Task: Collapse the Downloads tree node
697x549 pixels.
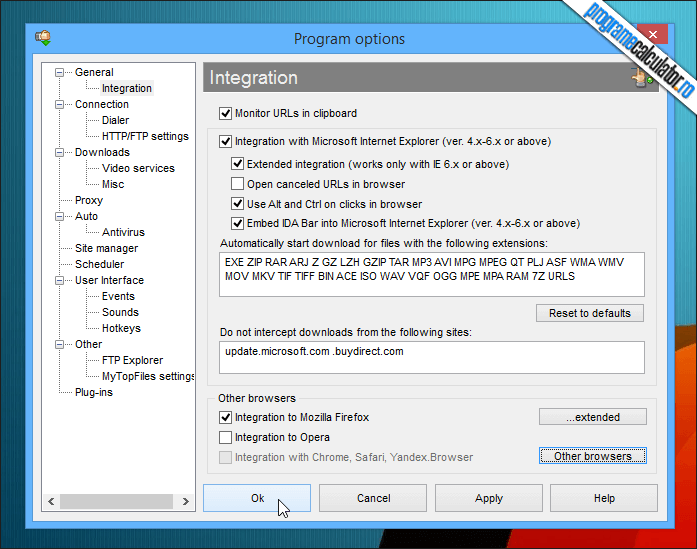Action: click(59, 152)
